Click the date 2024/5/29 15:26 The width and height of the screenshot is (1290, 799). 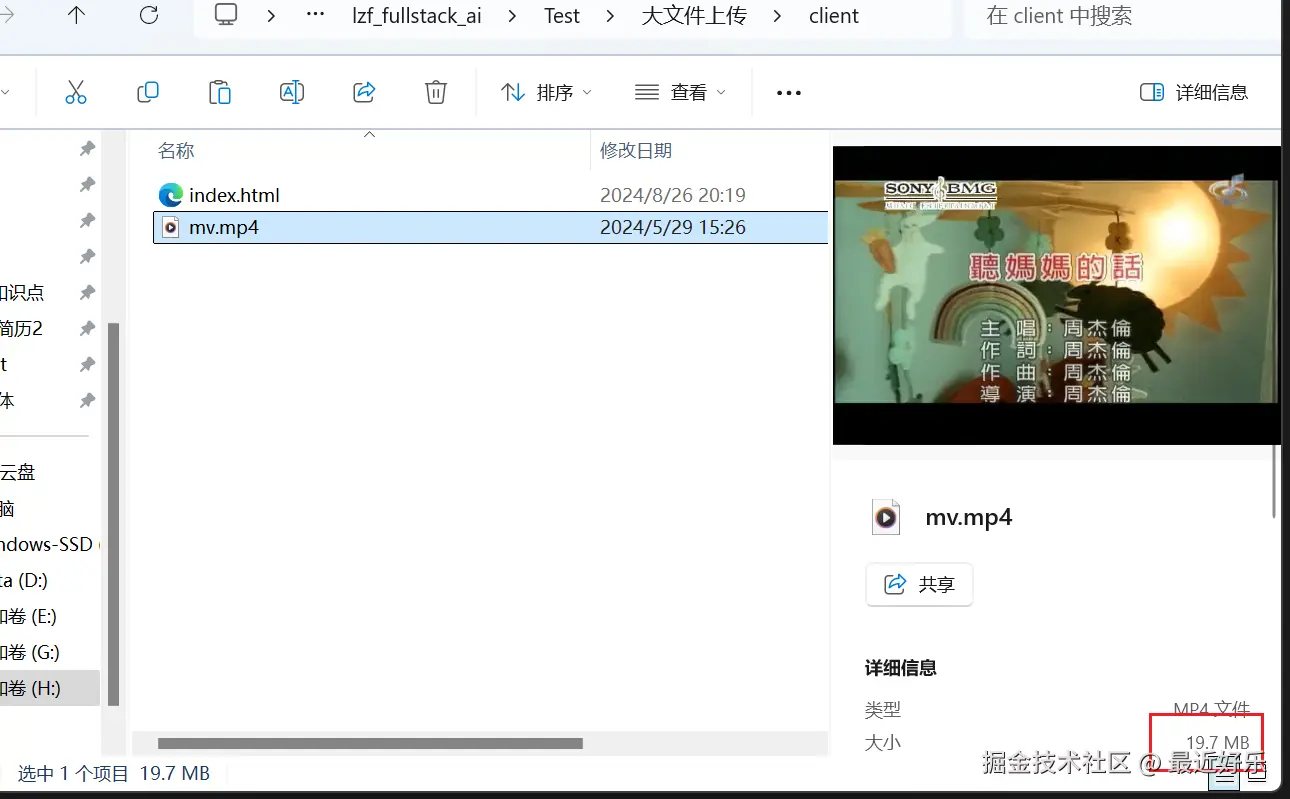[x=673, y=227]
